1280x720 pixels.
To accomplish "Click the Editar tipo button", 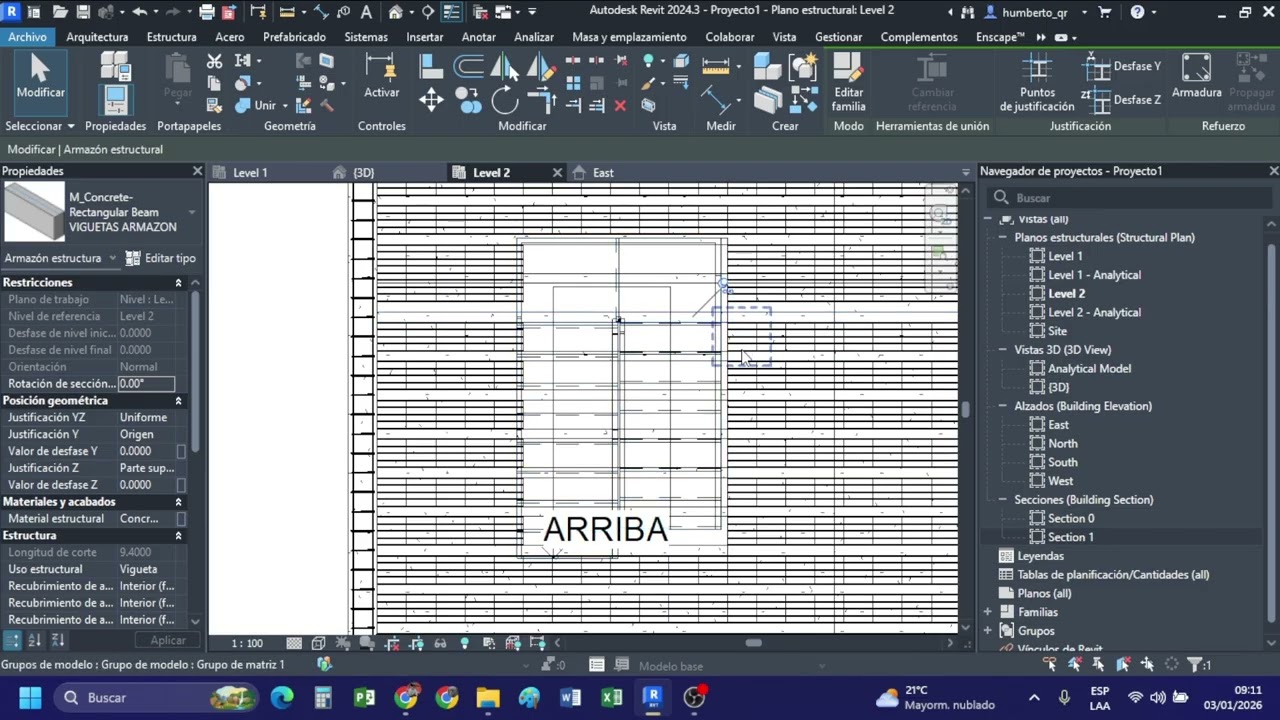I will point(161,258).
